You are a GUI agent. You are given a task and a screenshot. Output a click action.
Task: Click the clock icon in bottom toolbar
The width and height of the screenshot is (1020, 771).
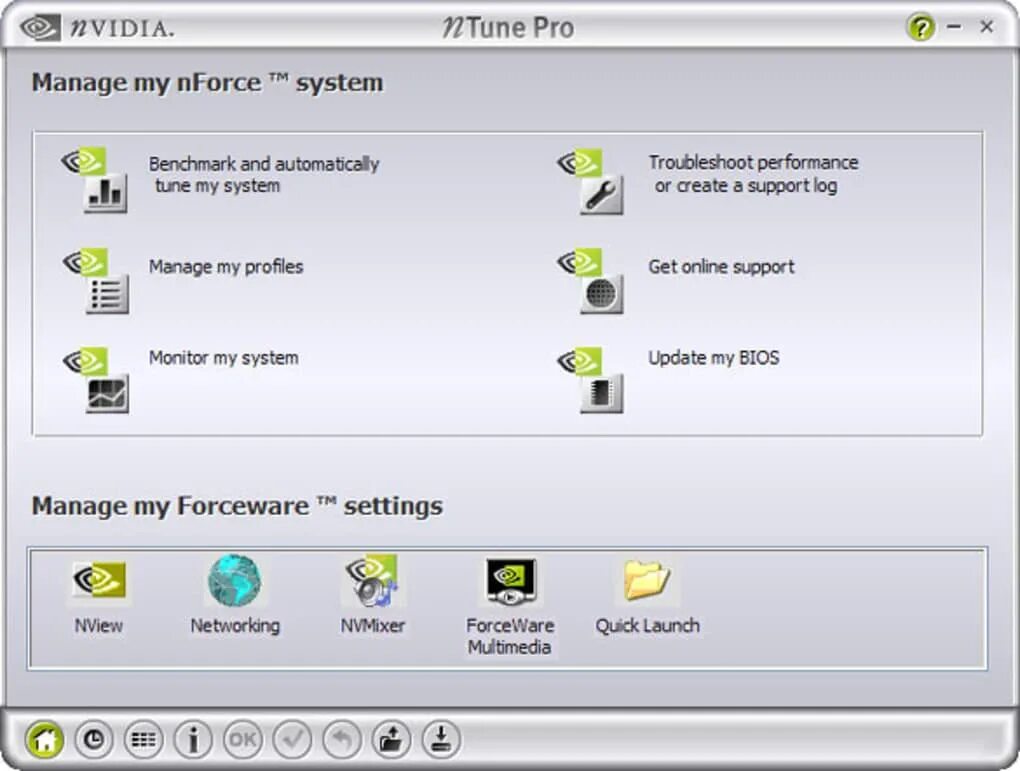pos(94,739)
